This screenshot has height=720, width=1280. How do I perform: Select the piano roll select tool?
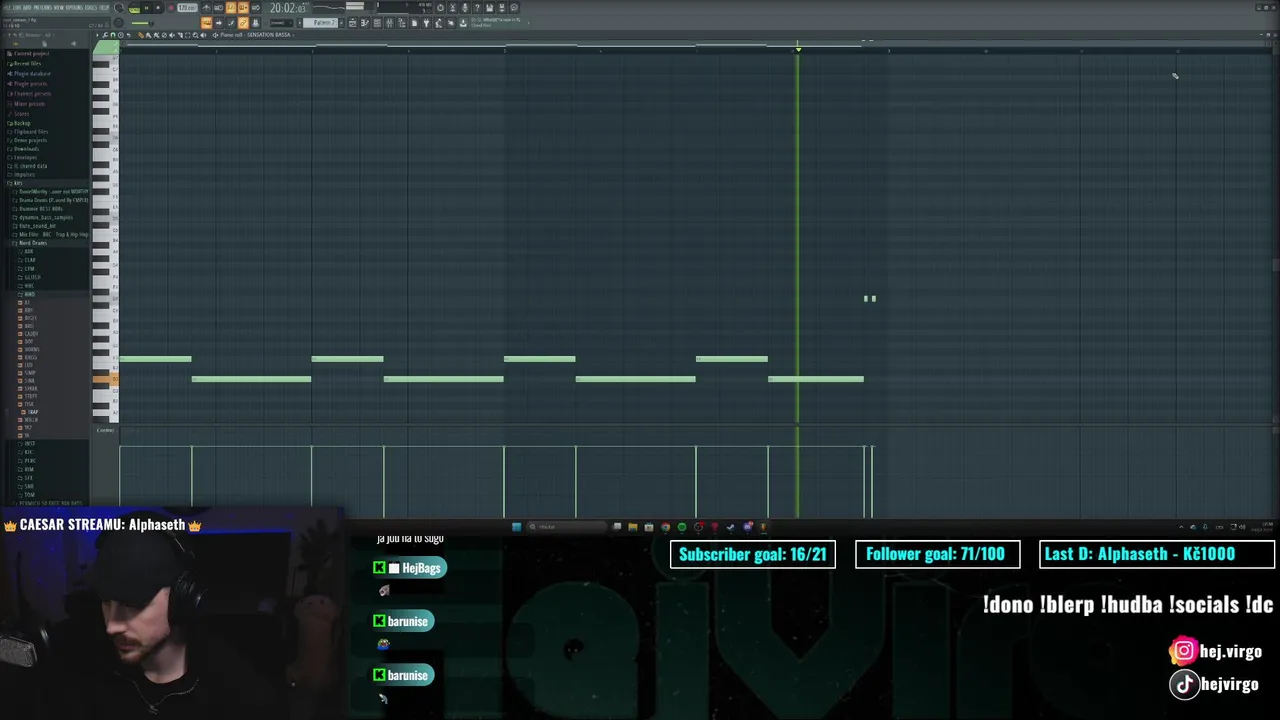(187, 35)
